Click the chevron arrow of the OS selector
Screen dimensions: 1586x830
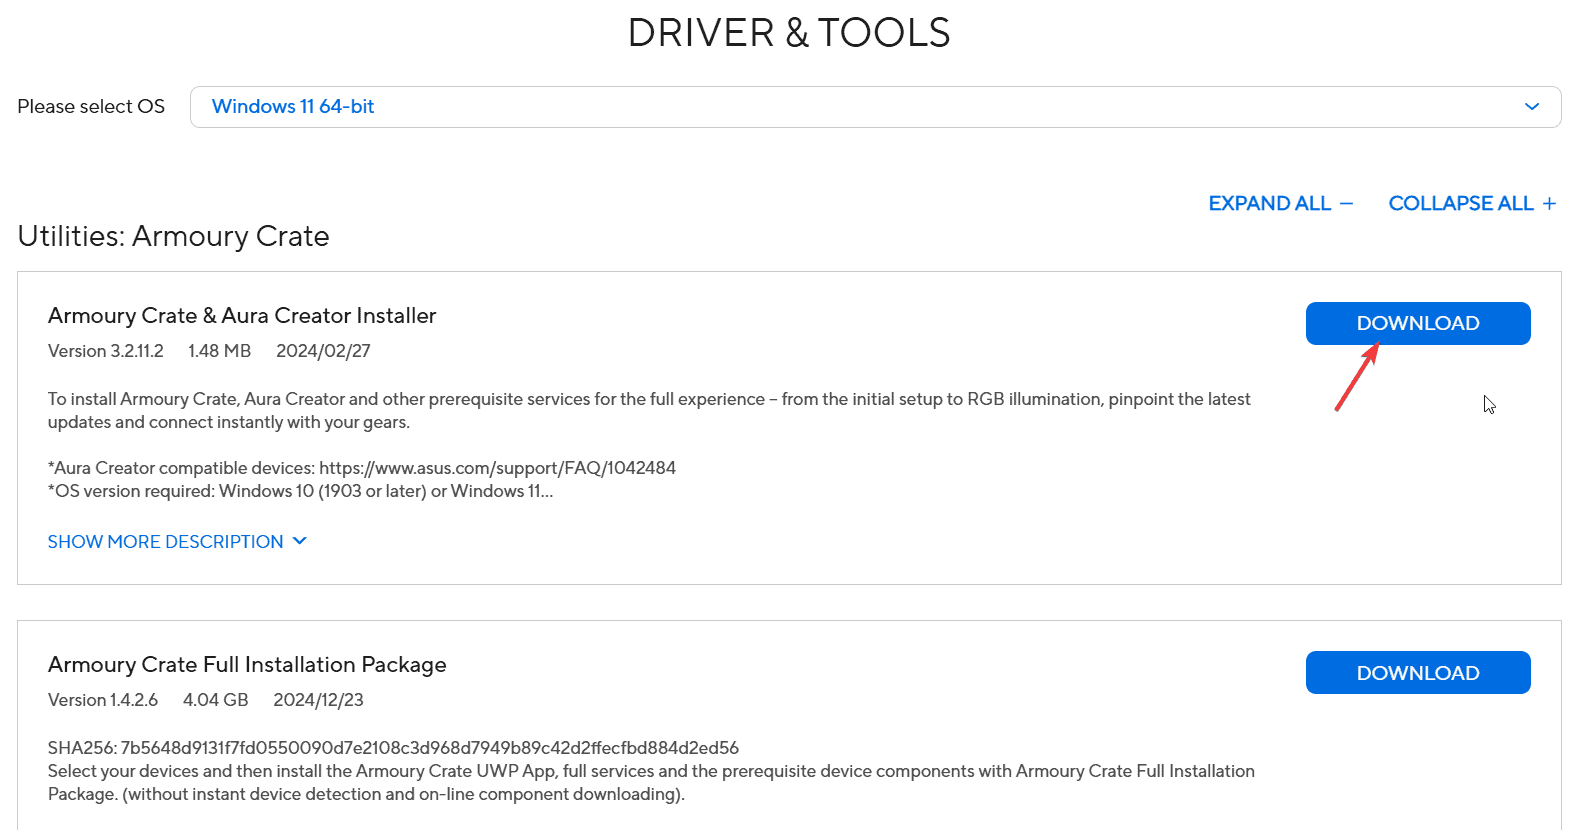point(1531,107)
